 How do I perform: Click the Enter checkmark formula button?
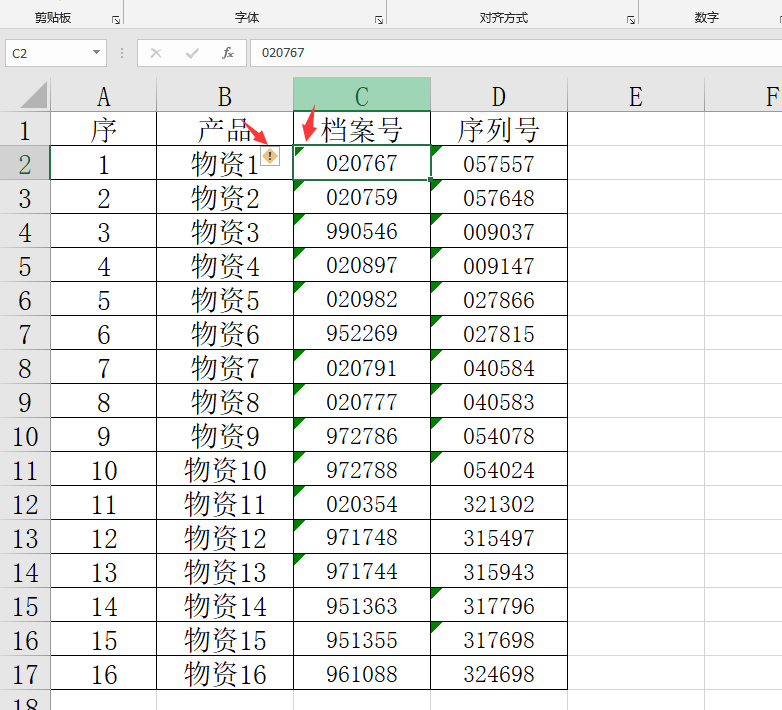192,53
